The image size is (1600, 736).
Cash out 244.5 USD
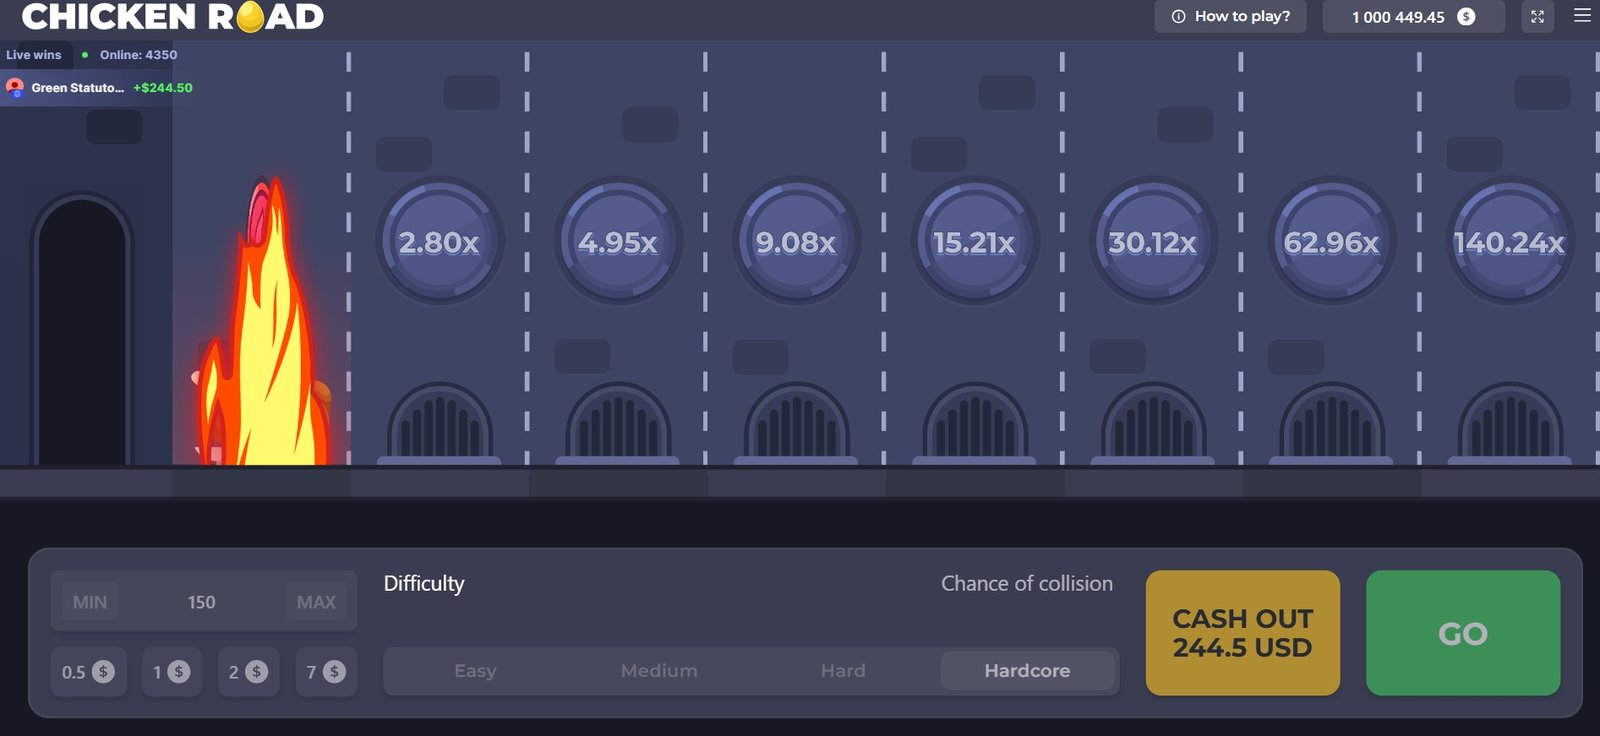point(1242,633)
